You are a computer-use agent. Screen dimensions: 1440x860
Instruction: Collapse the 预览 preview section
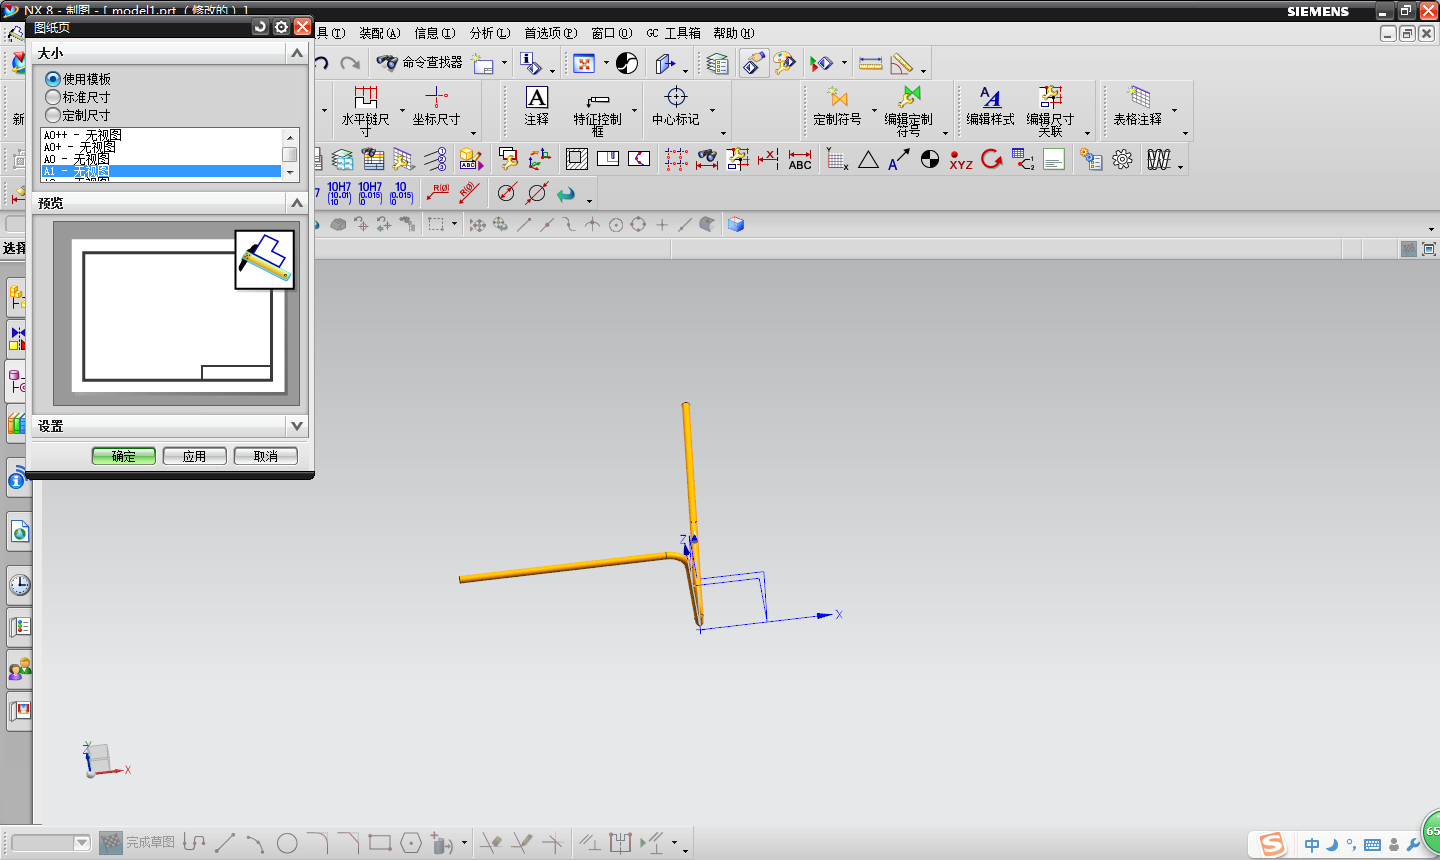[296, 203]
